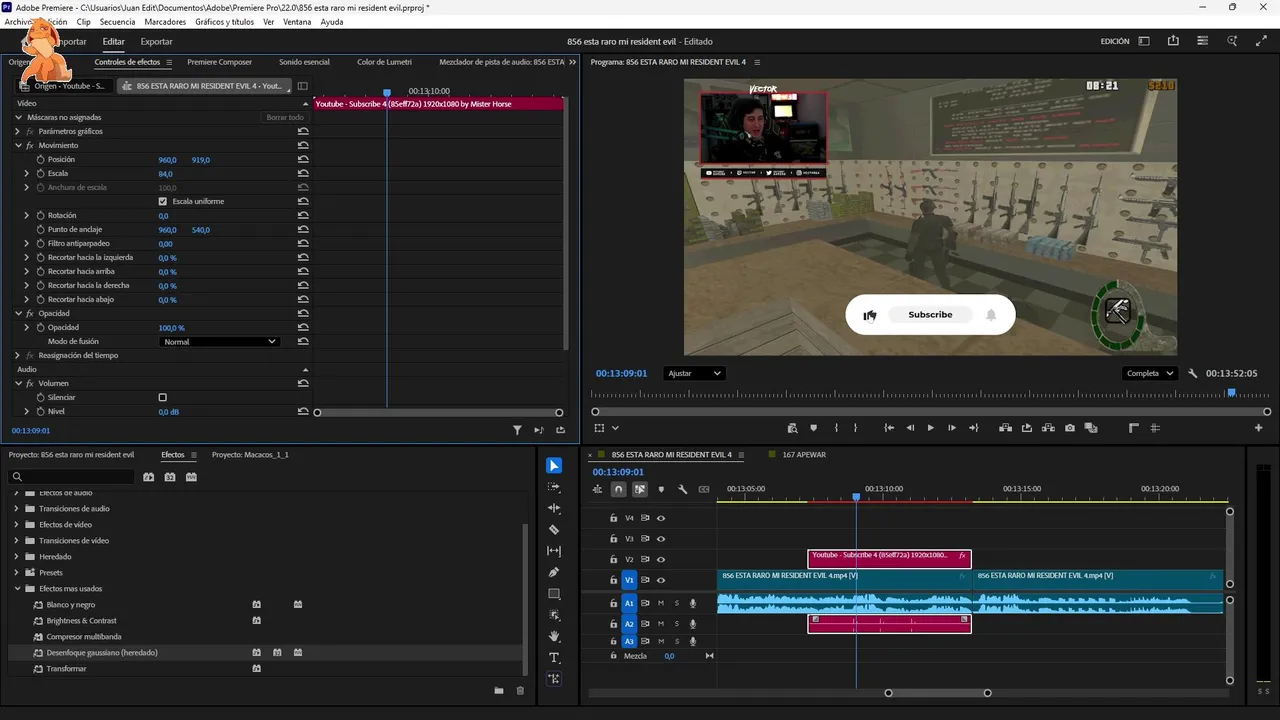The image size is (1280, 720).
Task: Mute audio track A1
Action: [x=660, y=603]
